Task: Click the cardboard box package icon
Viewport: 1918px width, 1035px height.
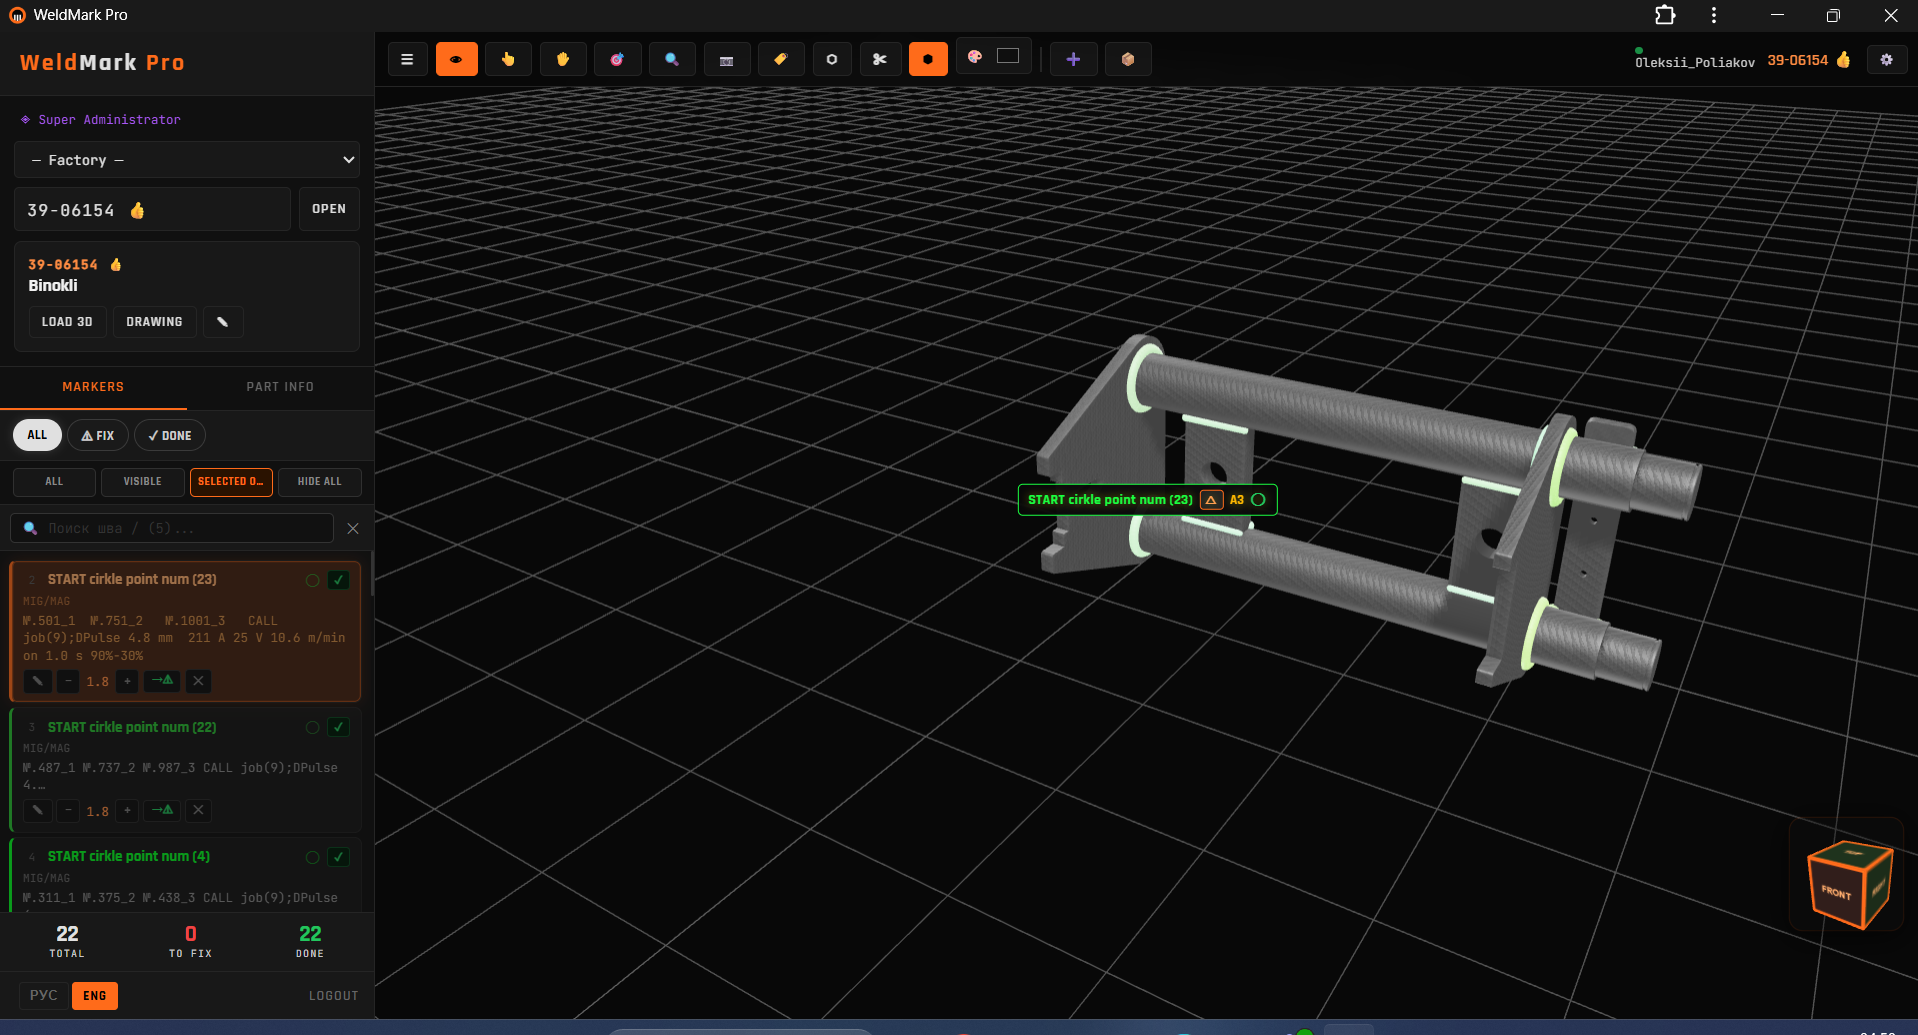Action: [x=1128, y=60]
